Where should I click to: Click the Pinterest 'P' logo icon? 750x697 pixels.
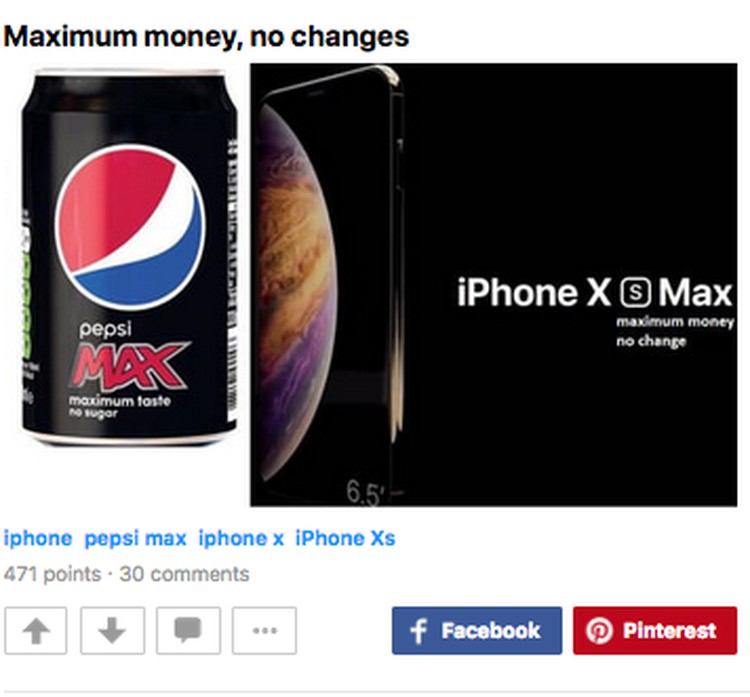599,631
